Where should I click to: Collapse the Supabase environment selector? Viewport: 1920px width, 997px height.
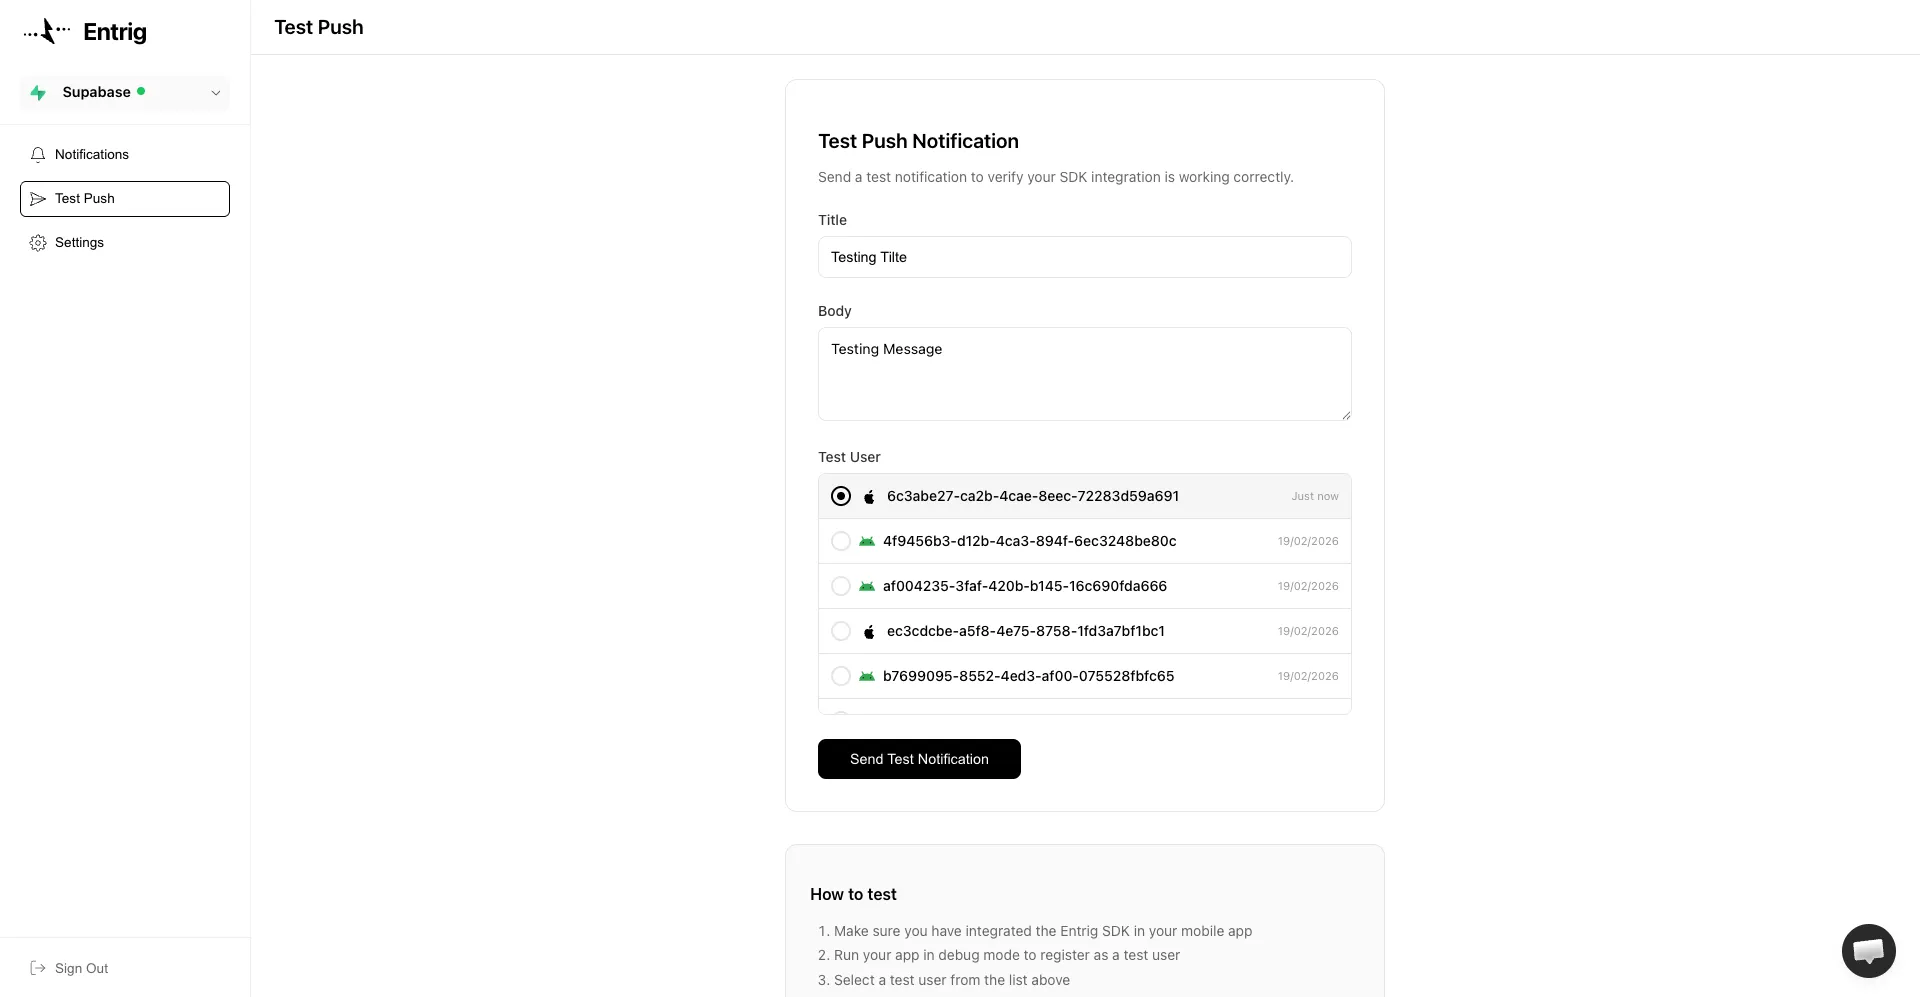coord(216,92)
